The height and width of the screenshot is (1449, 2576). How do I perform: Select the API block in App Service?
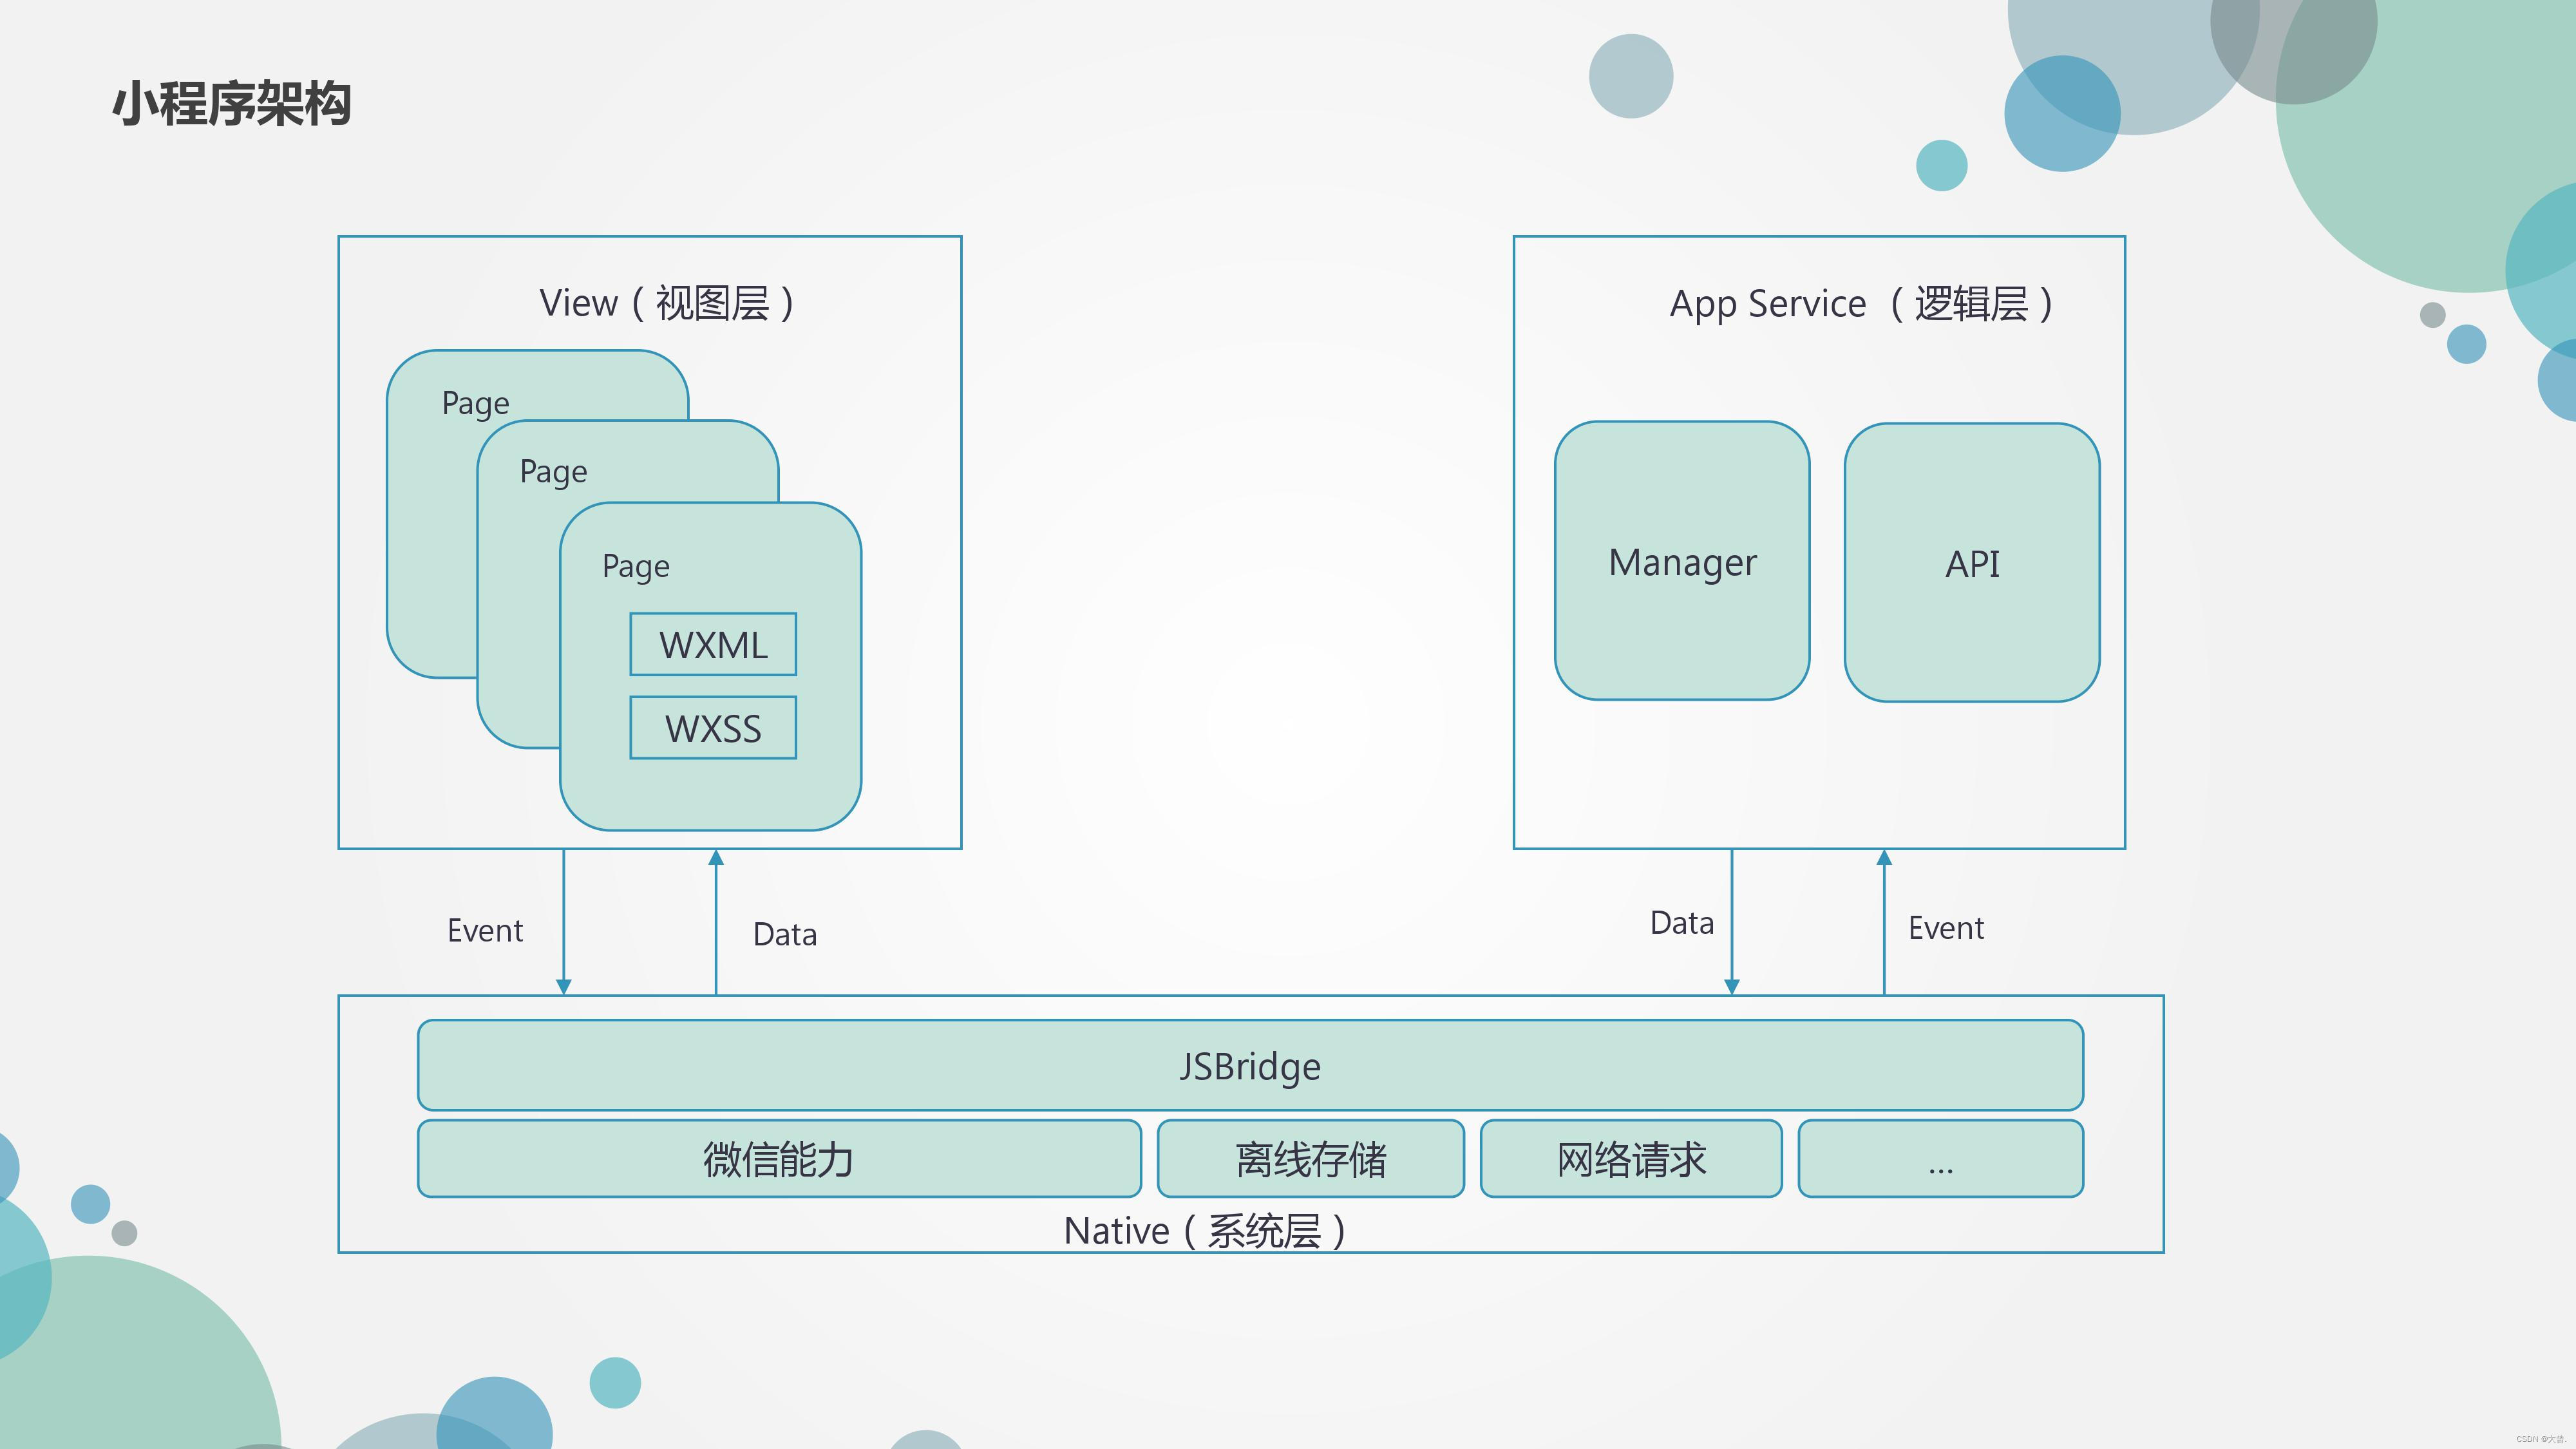click(1972, 563)
